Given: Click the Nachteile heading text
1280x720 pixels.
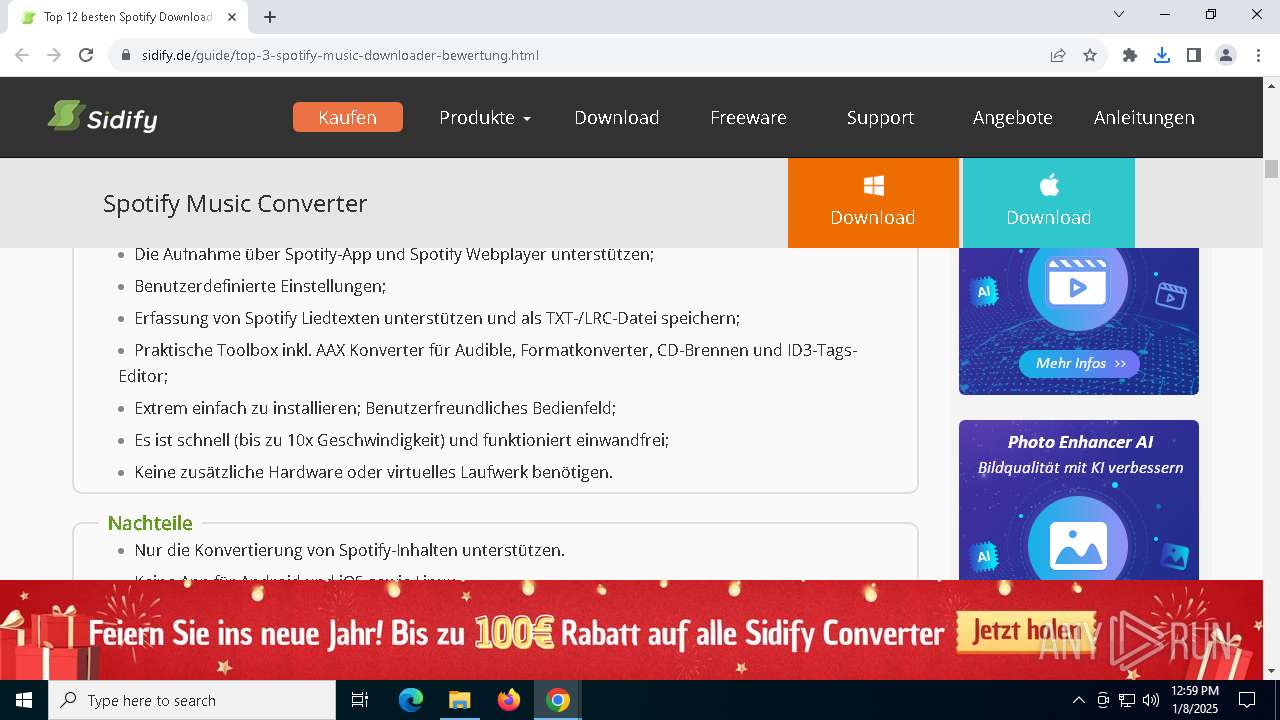Looking at the screenshot, I should click(x=150, y=523).
